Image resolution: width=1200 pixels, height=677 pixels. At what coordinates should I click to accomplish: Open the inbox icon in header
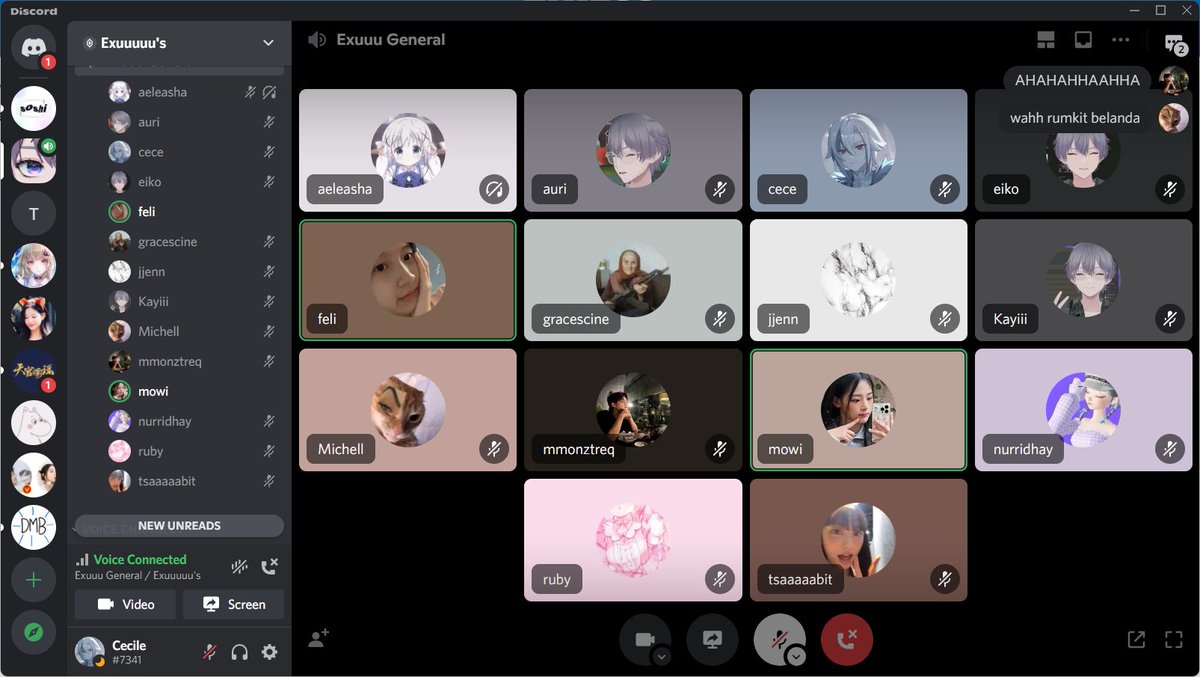tap(1083, 41)
